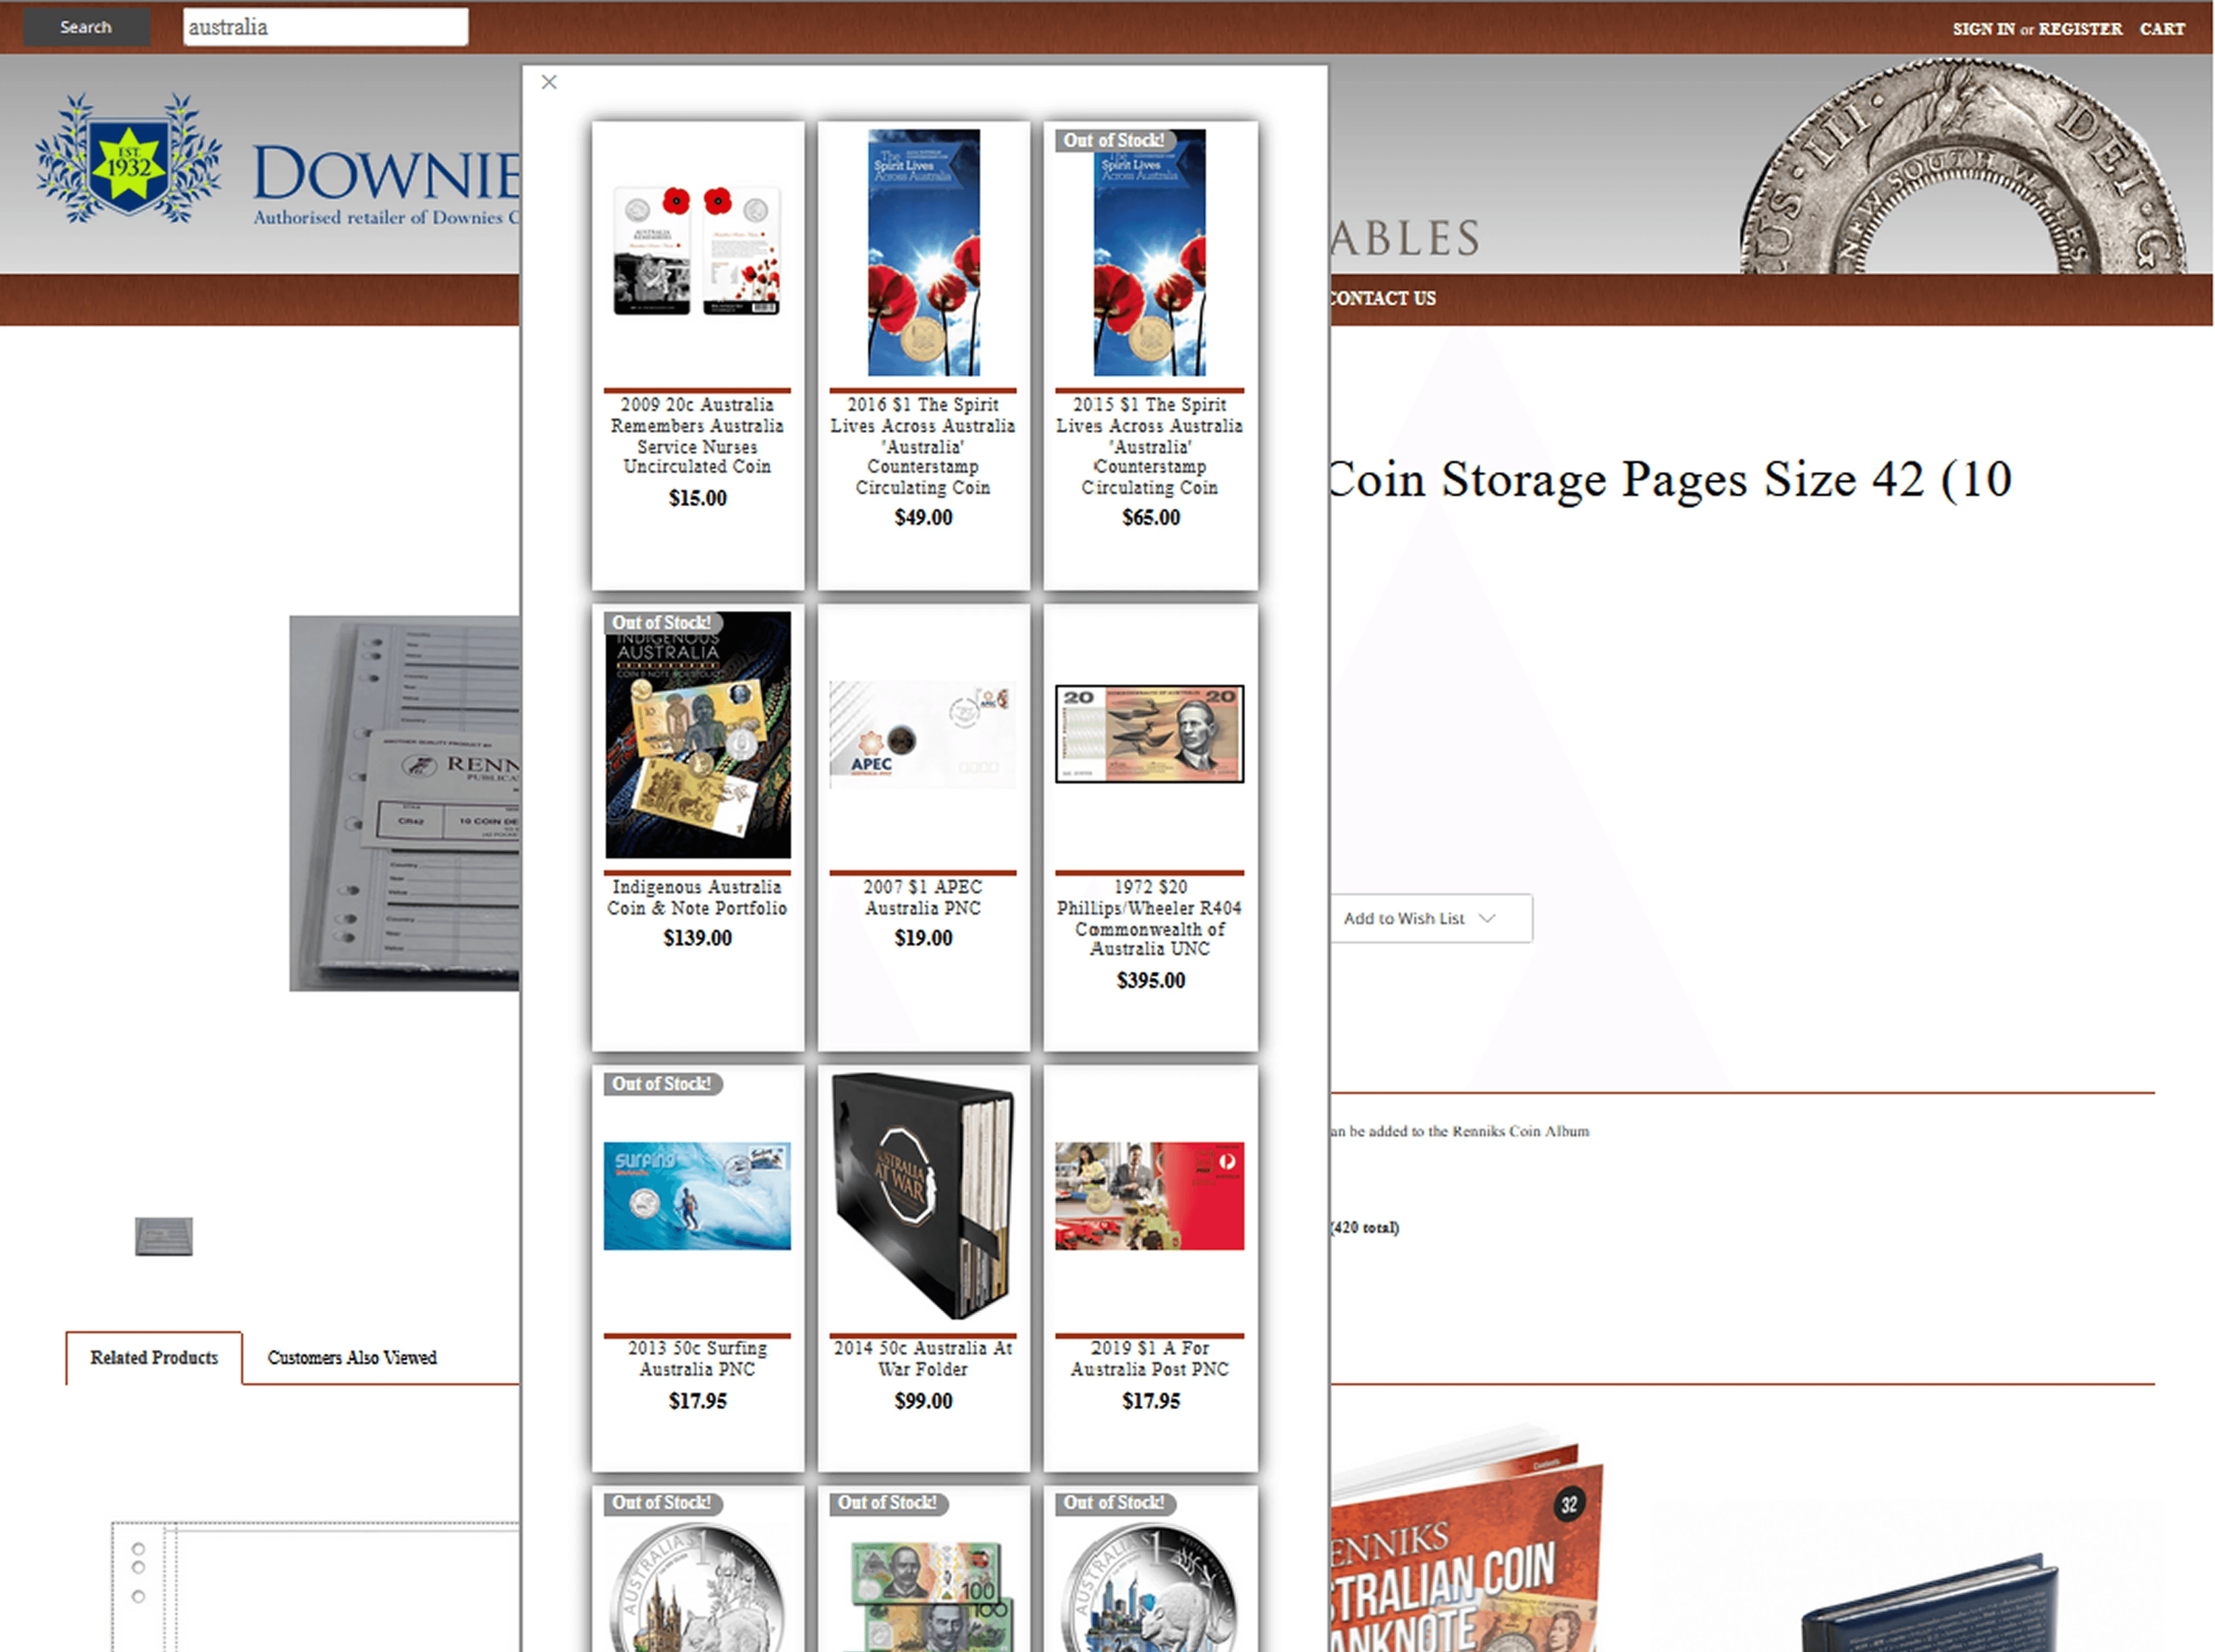Switch to Customers Also Viewed tab
The height and width of the screenshot is (1652, 2215).
tap(352, 1357)
